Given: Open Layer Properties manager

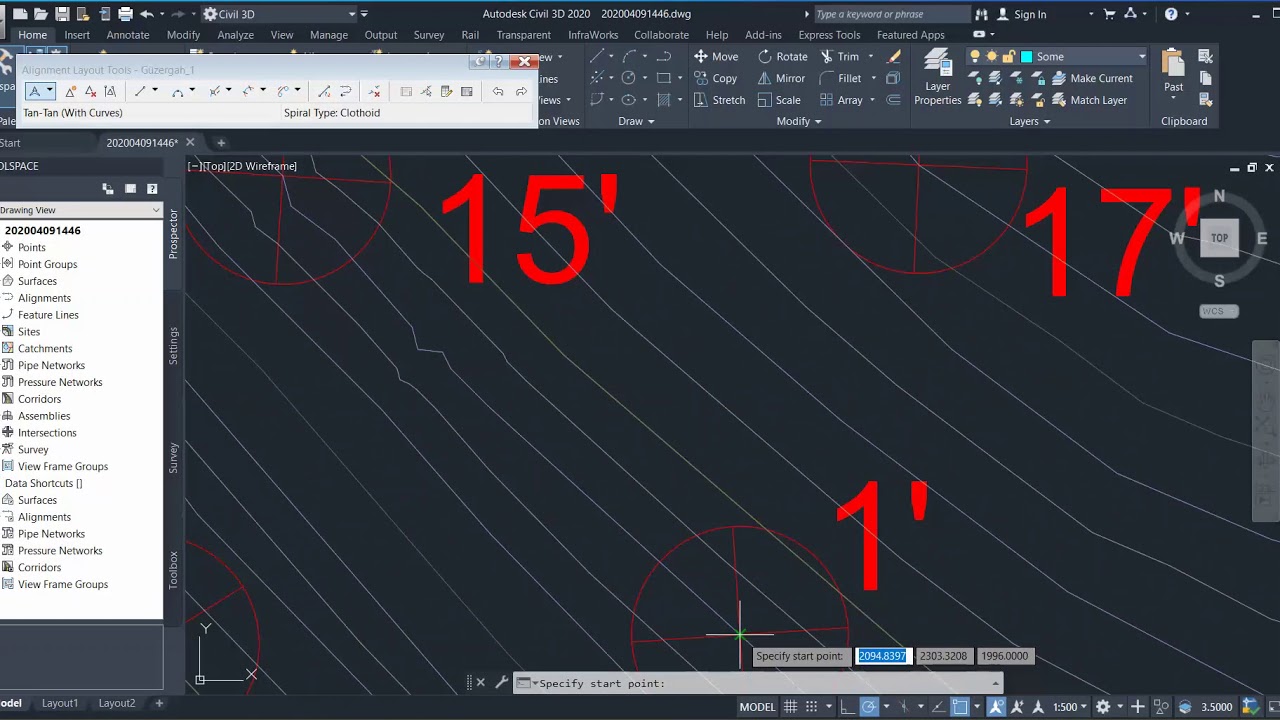Looking at the screenshot, I should tap(937, 78).
